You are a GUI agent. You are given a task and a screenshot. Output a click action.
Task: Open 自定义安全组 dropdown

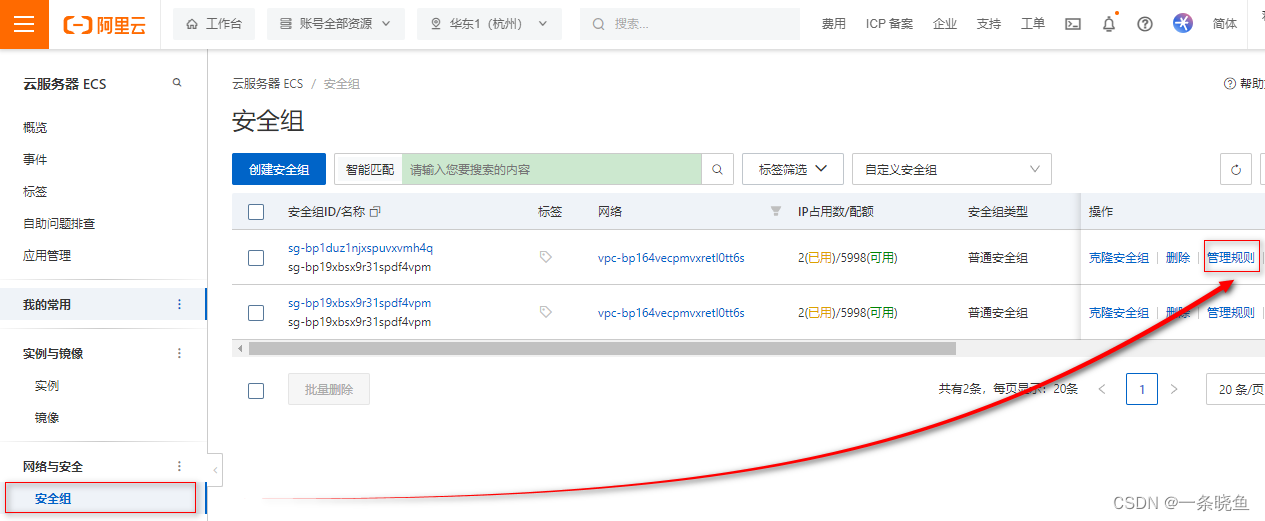[952, 170]
